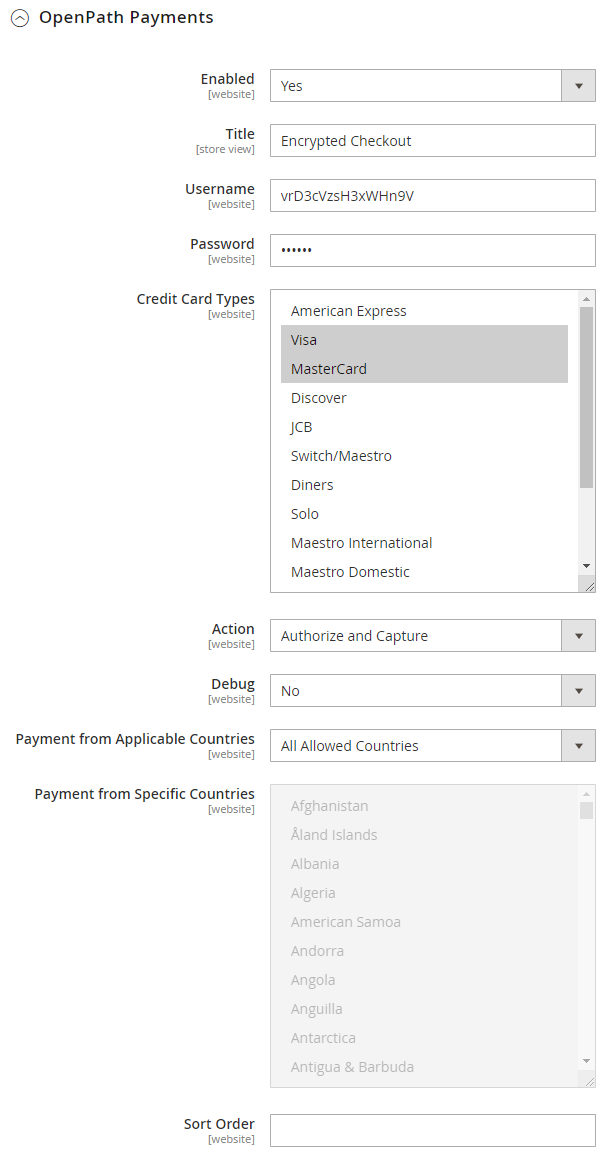Image resolution: width=608 pixels, height=1165 pixels.
Task: Select Switch/Maestro card type
Action: pyautogui.click(x=424, y=455)
